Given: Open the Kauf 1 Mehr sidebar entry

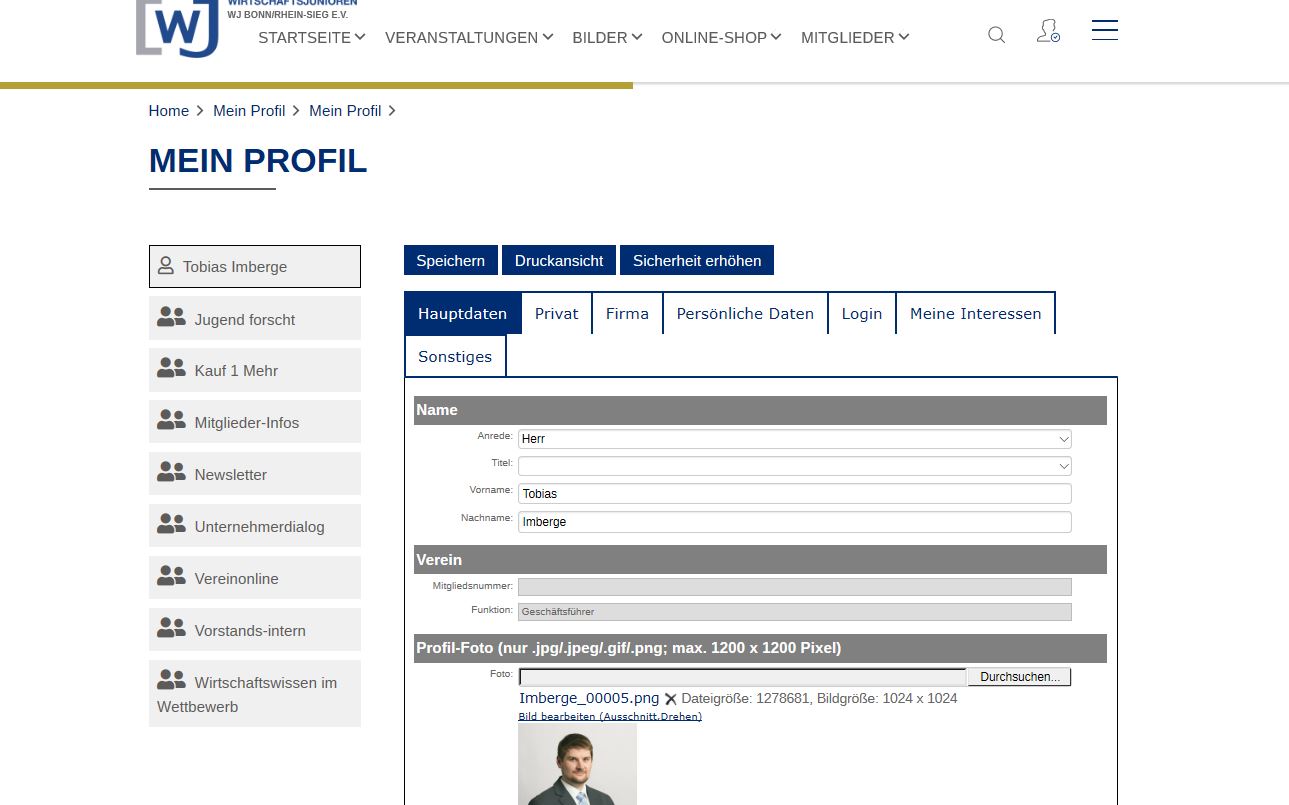Looking at the screenshot, I should pos(255,370).
